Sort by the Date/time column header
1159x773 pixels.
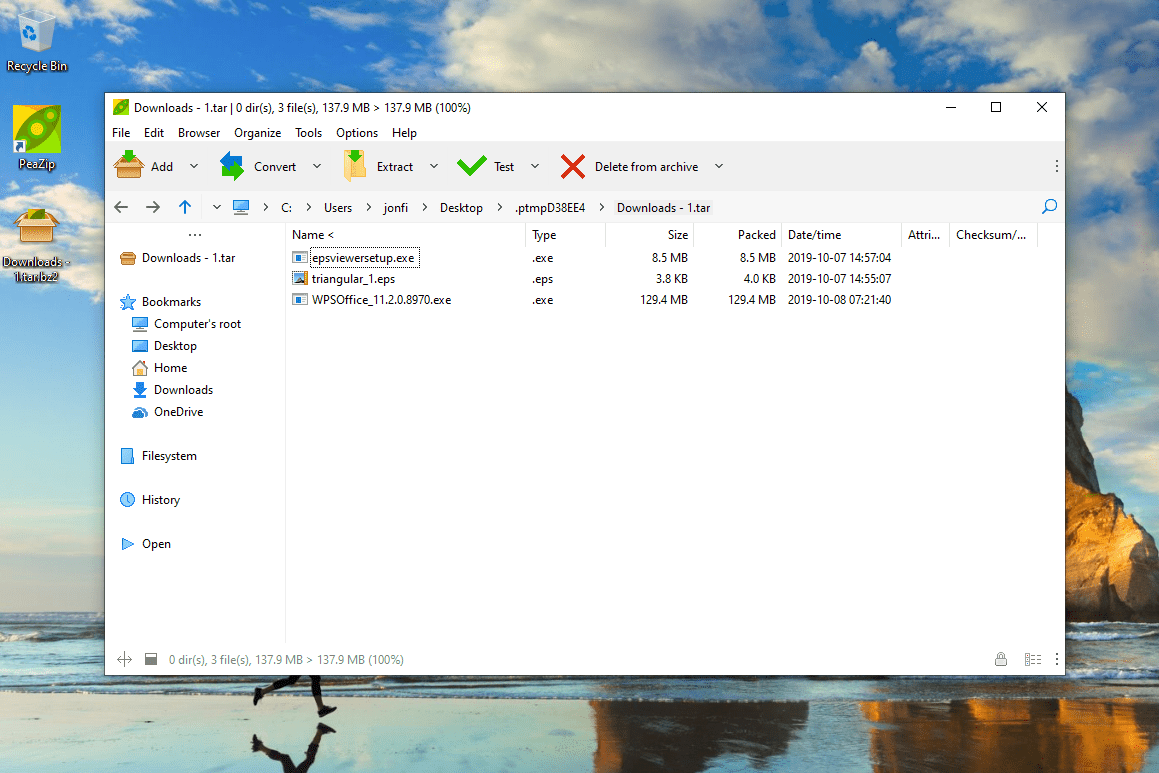(841, 235)
